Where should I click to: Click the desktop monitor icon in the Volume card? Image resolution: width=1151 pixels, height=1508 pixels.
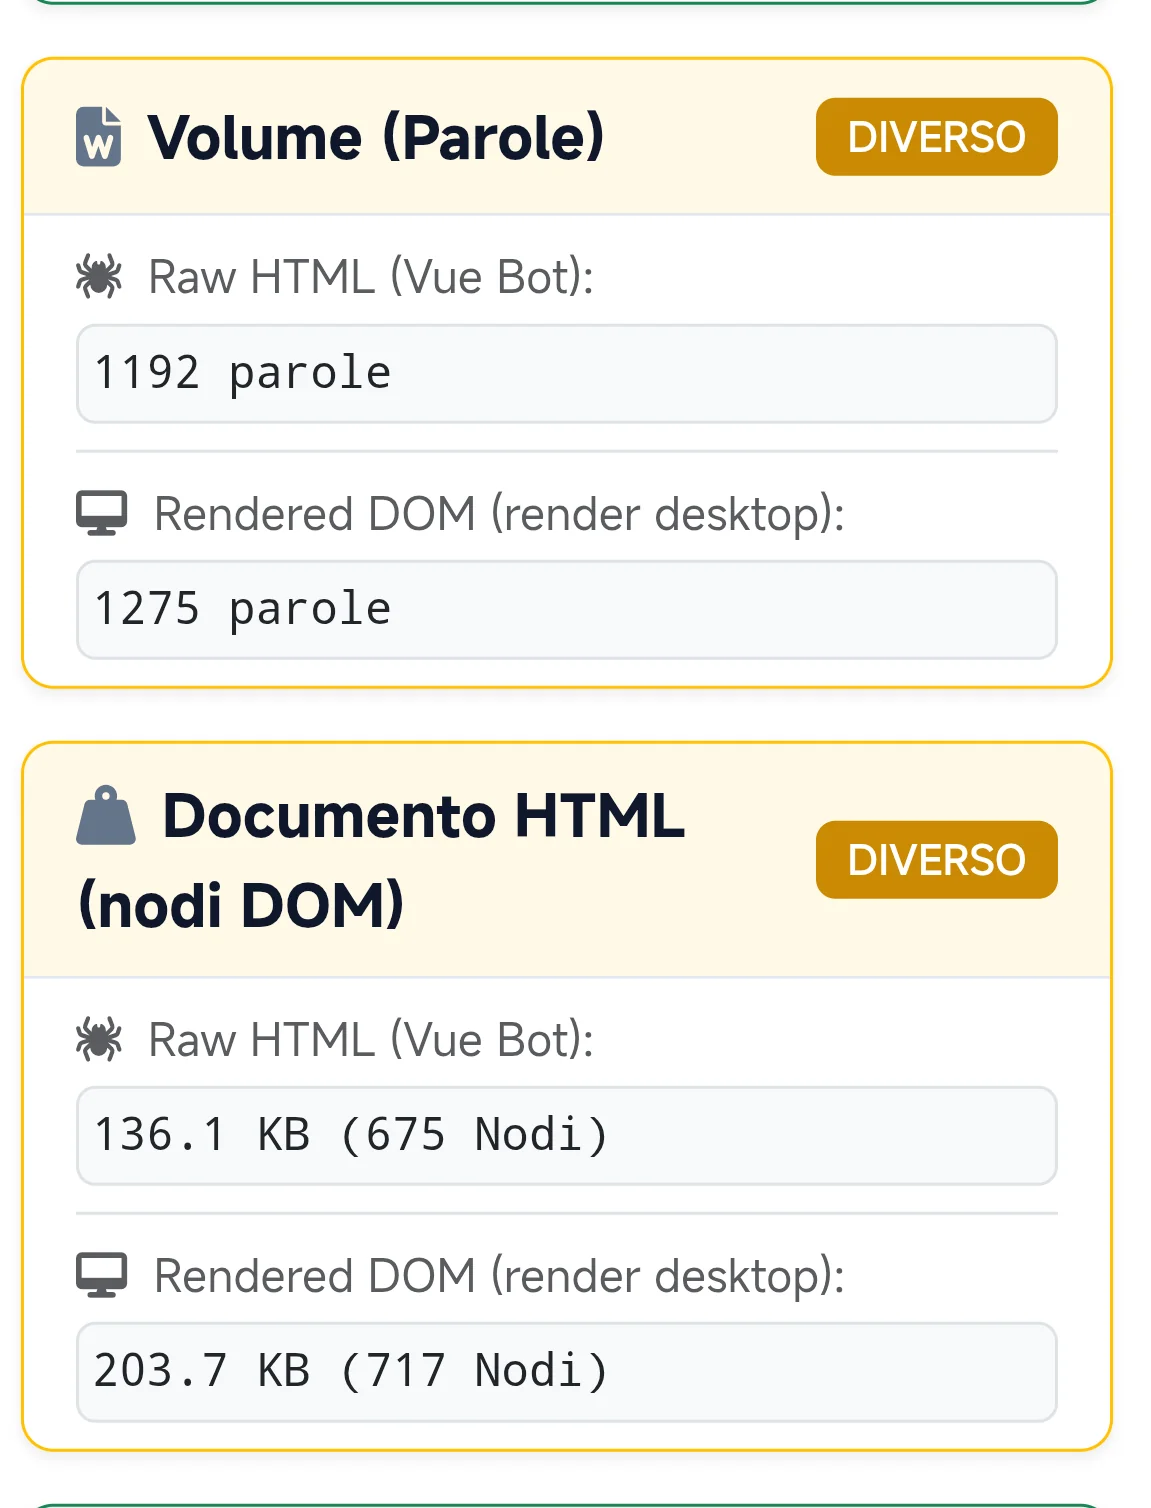pyautogui.click(x=102, y=514)
